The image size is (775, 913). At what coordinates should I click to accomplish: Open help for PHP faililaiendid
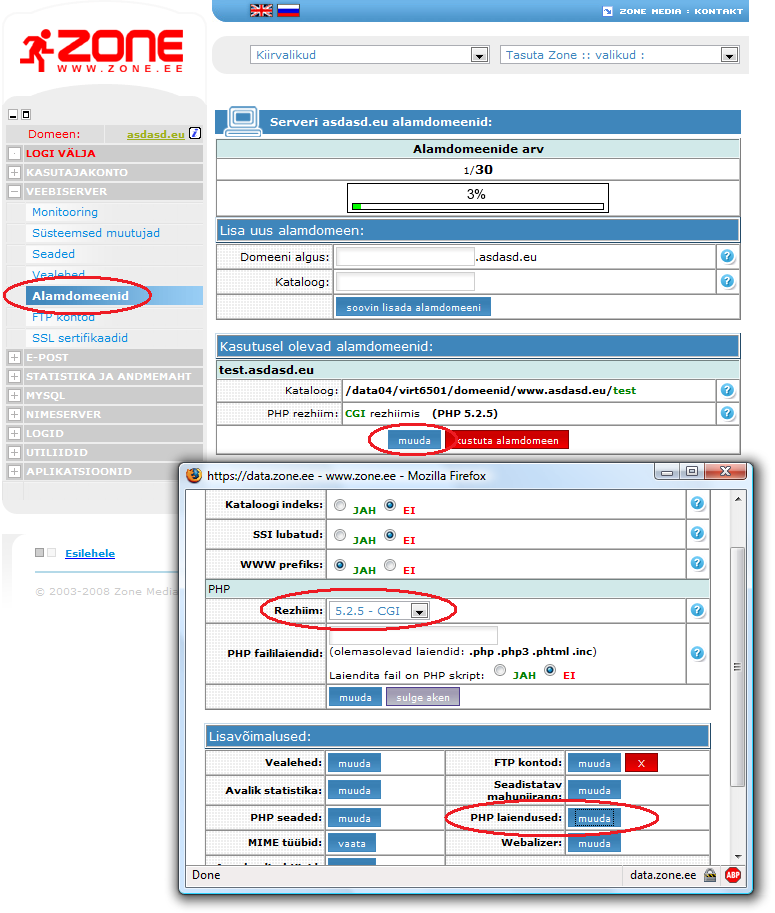pos(697,653)
